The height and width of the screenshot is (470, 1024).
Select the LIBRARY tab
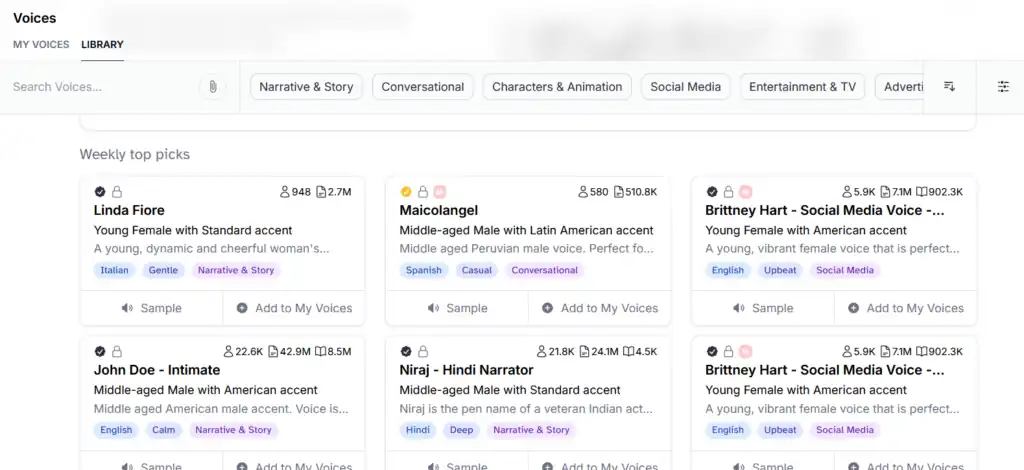(103, 44)
